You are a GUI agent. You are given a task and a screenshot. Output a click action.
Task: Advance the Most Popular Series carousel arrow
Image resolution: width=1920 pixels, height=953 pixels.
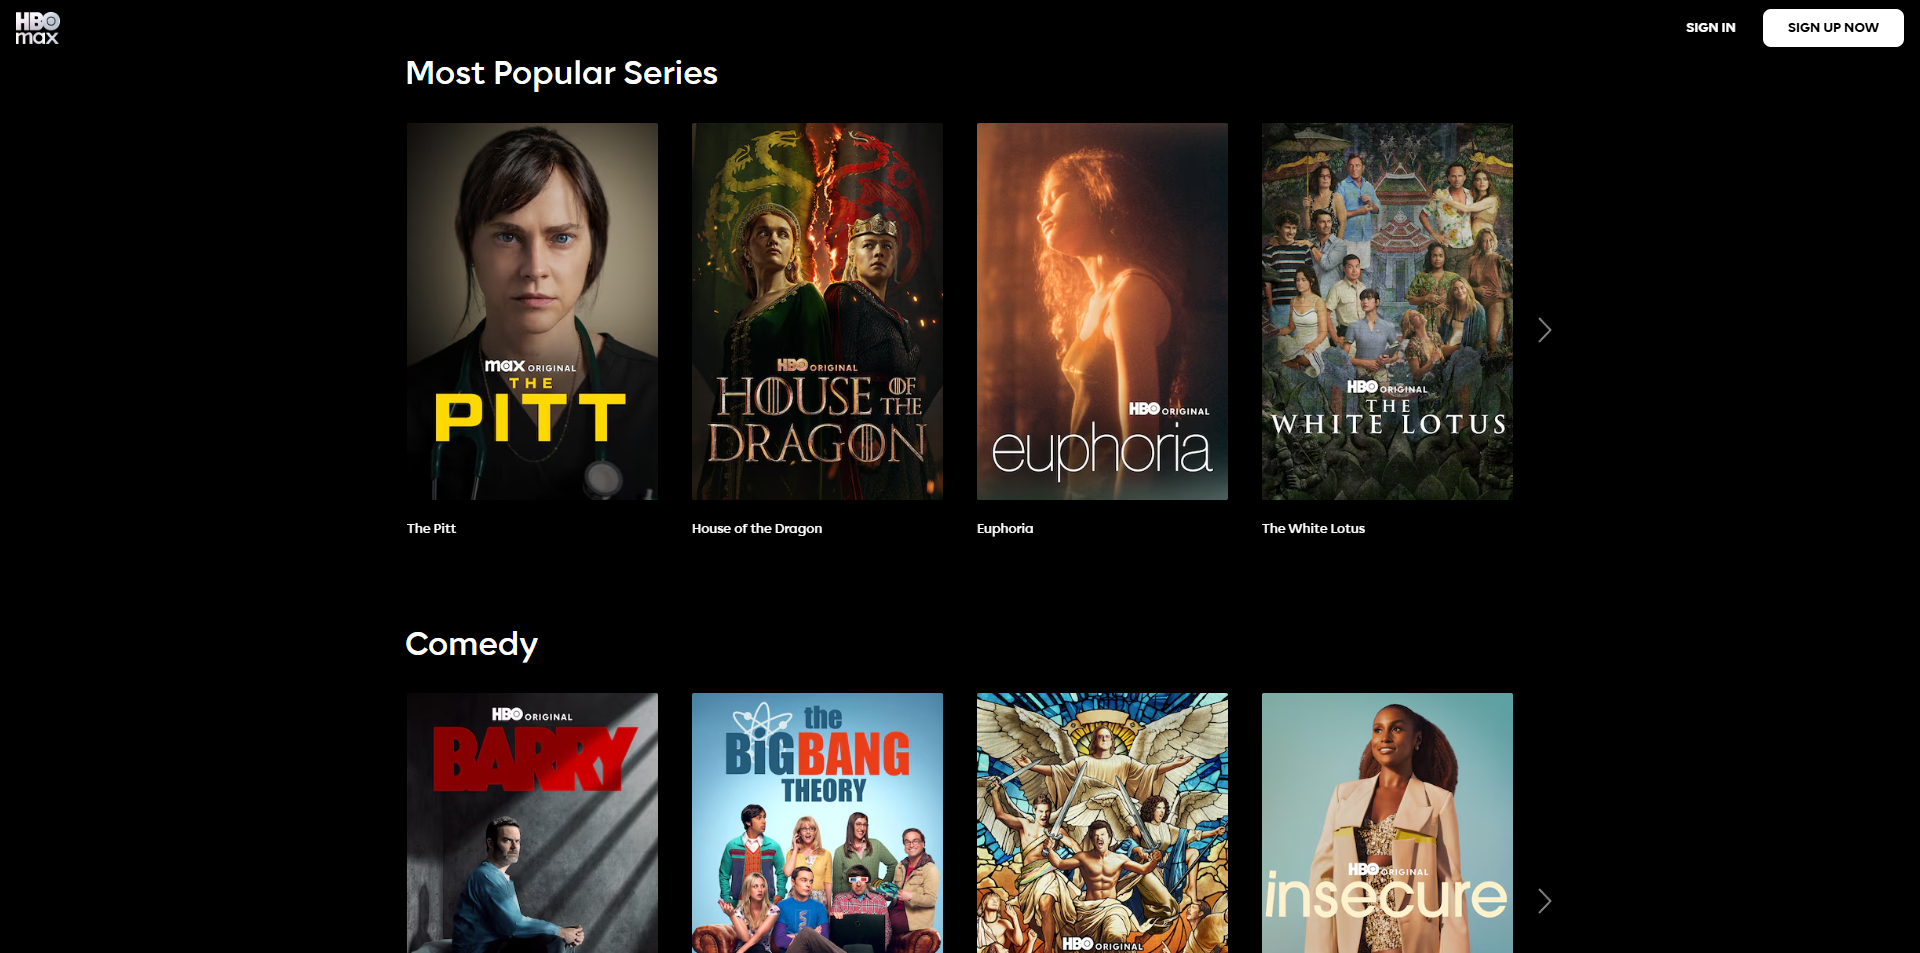click(x=1544, y=330)
